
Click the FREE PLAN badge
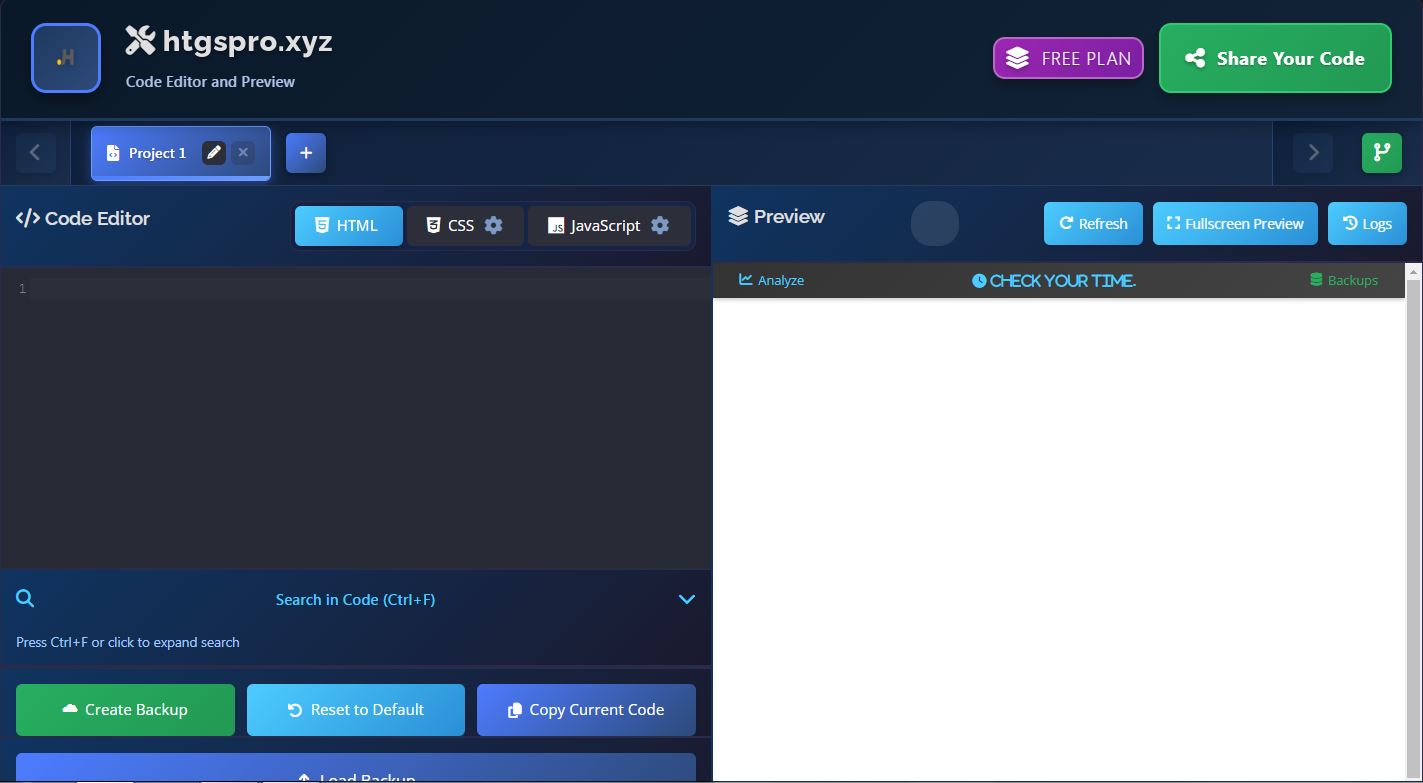[1068, 58]
